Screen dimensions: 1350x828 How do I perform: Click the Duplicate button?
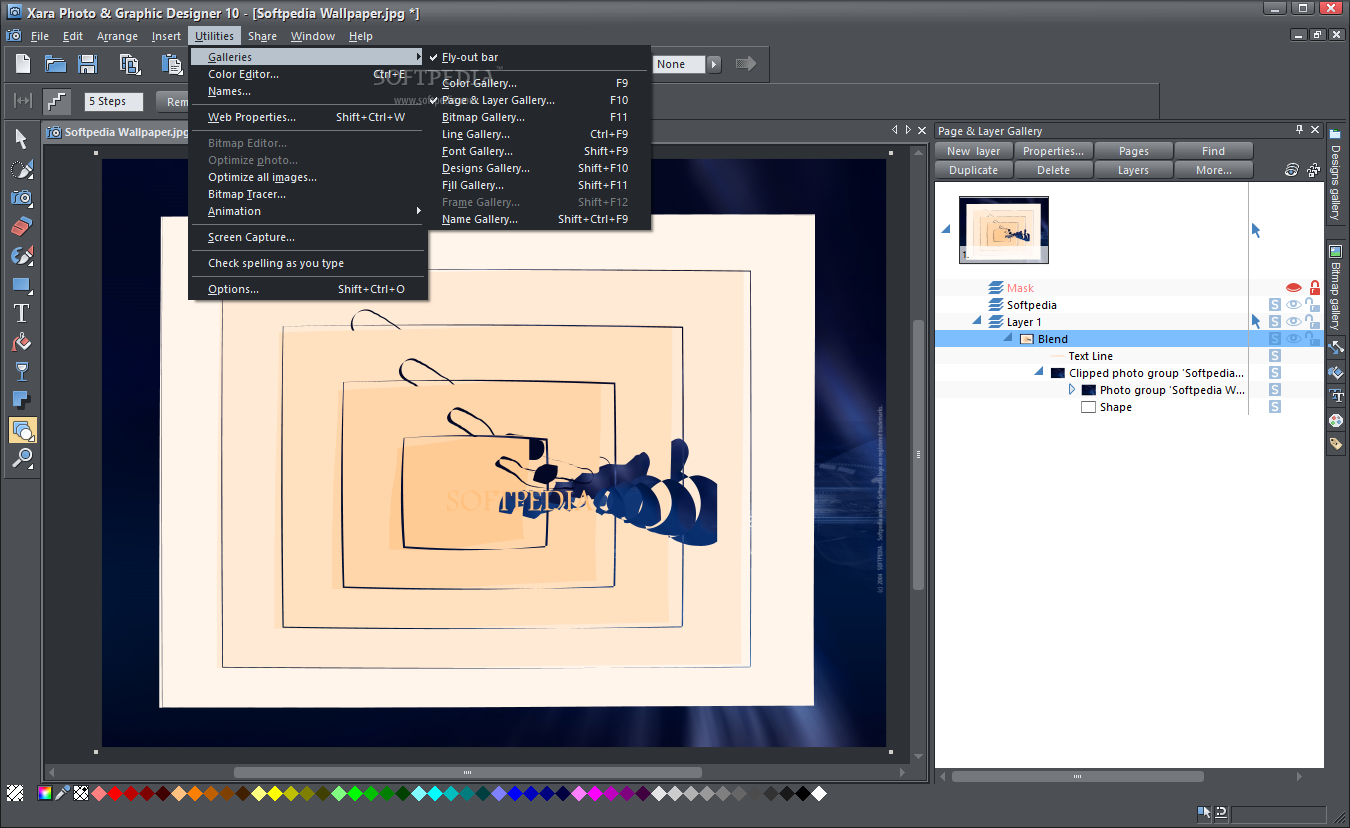pyautogui.click(x=974, y=170)
